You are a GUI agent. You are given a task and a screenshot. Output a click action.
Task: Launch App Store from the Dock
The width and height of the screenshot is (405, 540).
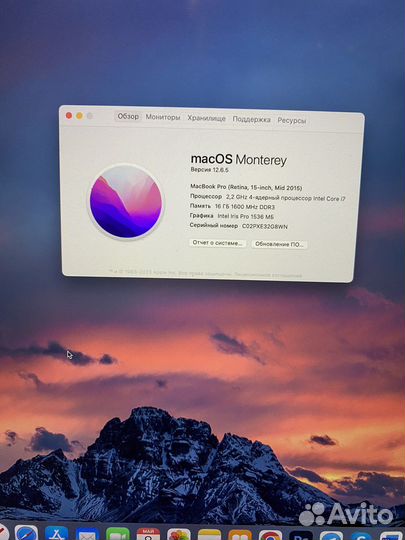[56, 533]
